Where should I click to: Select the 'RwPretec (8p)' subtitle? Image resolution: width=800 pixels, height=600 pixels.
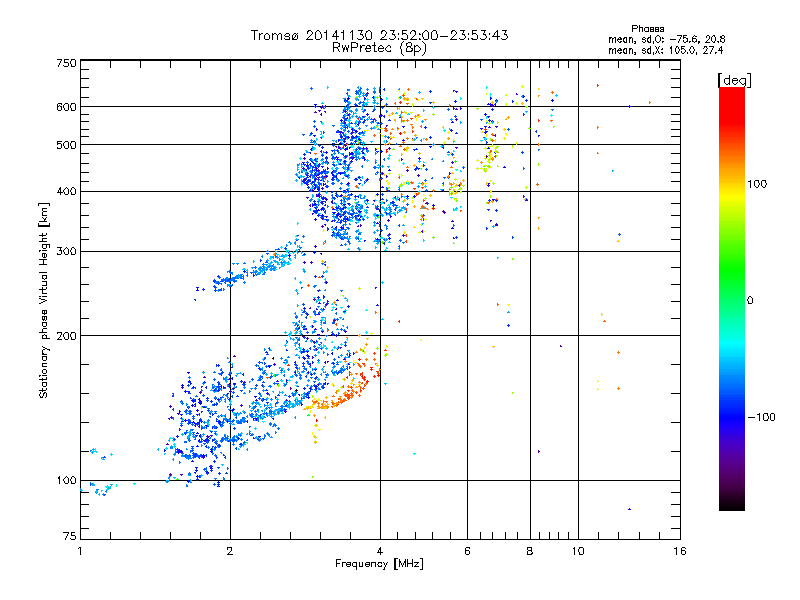pos(379,48)
